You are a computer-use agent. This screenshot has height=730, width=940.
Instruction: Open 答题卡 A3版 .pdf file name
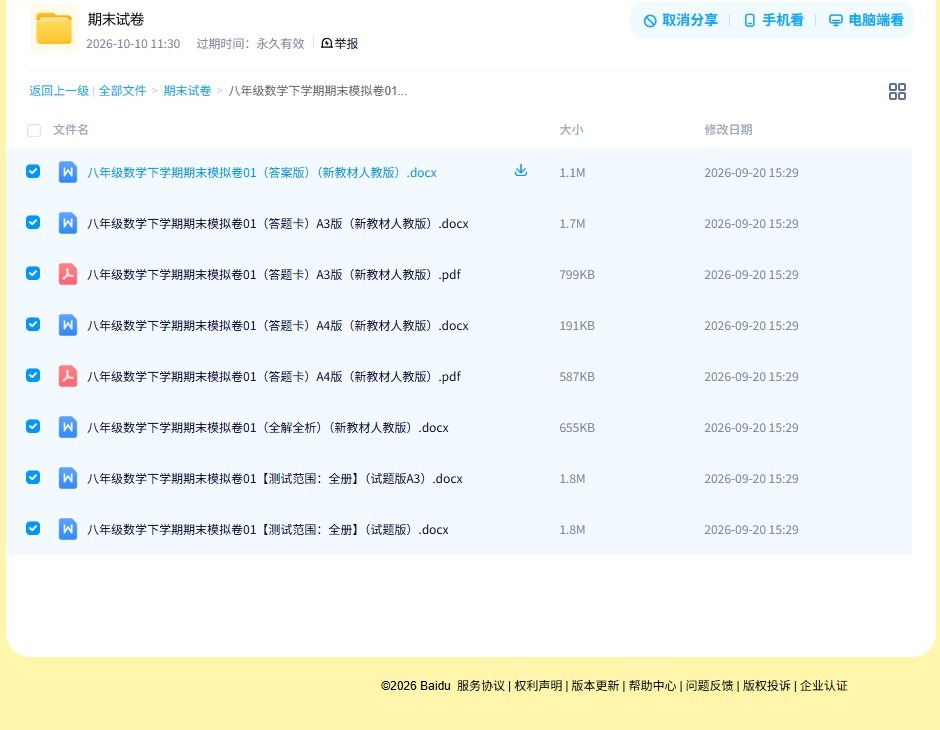[274, 274]
